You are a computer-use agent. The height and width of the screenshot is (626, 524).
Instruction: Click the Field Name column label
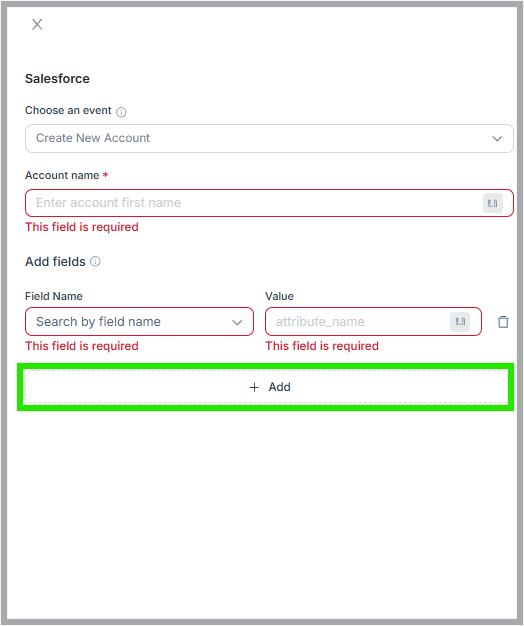pyautogui.click(x=54, y=296)
